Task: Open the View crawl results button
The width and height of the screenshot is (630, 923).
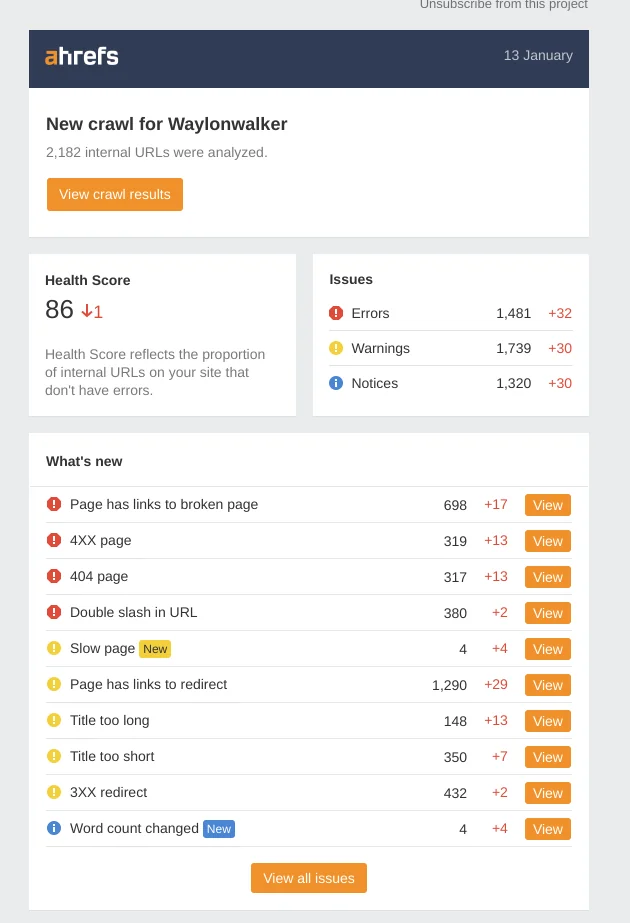Action: [115, 194]
